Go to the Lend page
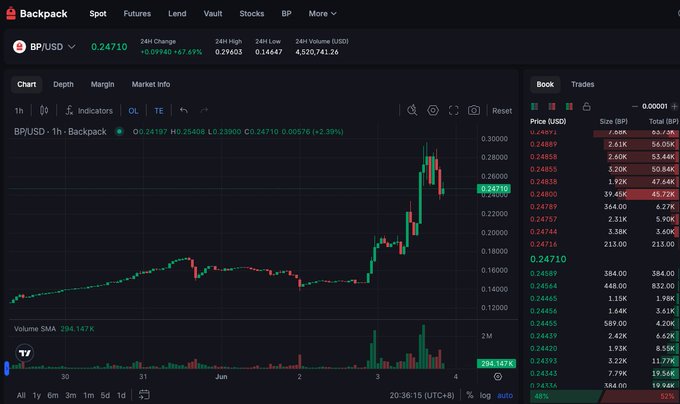Screen dimensions: 680x404 tap(177, 13)
